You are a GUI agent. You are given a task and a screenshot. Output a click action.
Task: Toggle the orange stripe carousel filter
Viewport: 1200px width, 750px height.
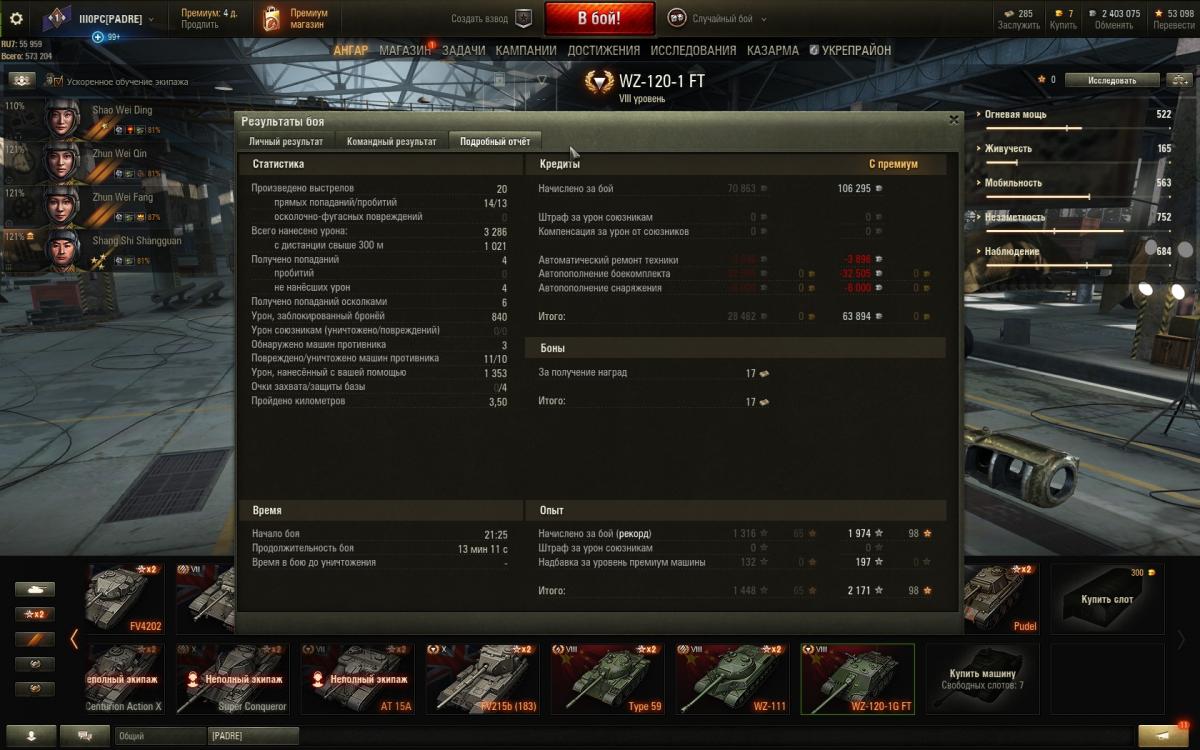(34, 639)
